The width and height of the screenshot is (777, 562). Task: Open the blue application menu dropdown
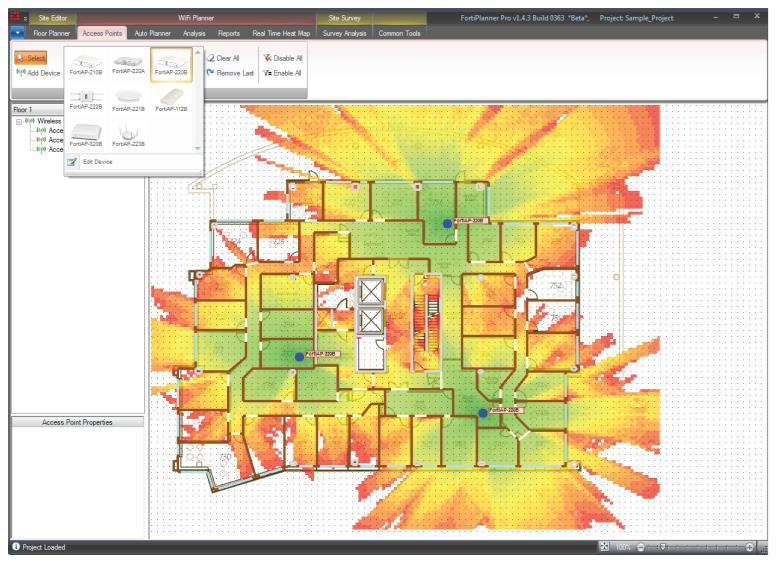[x=17, y=33]
